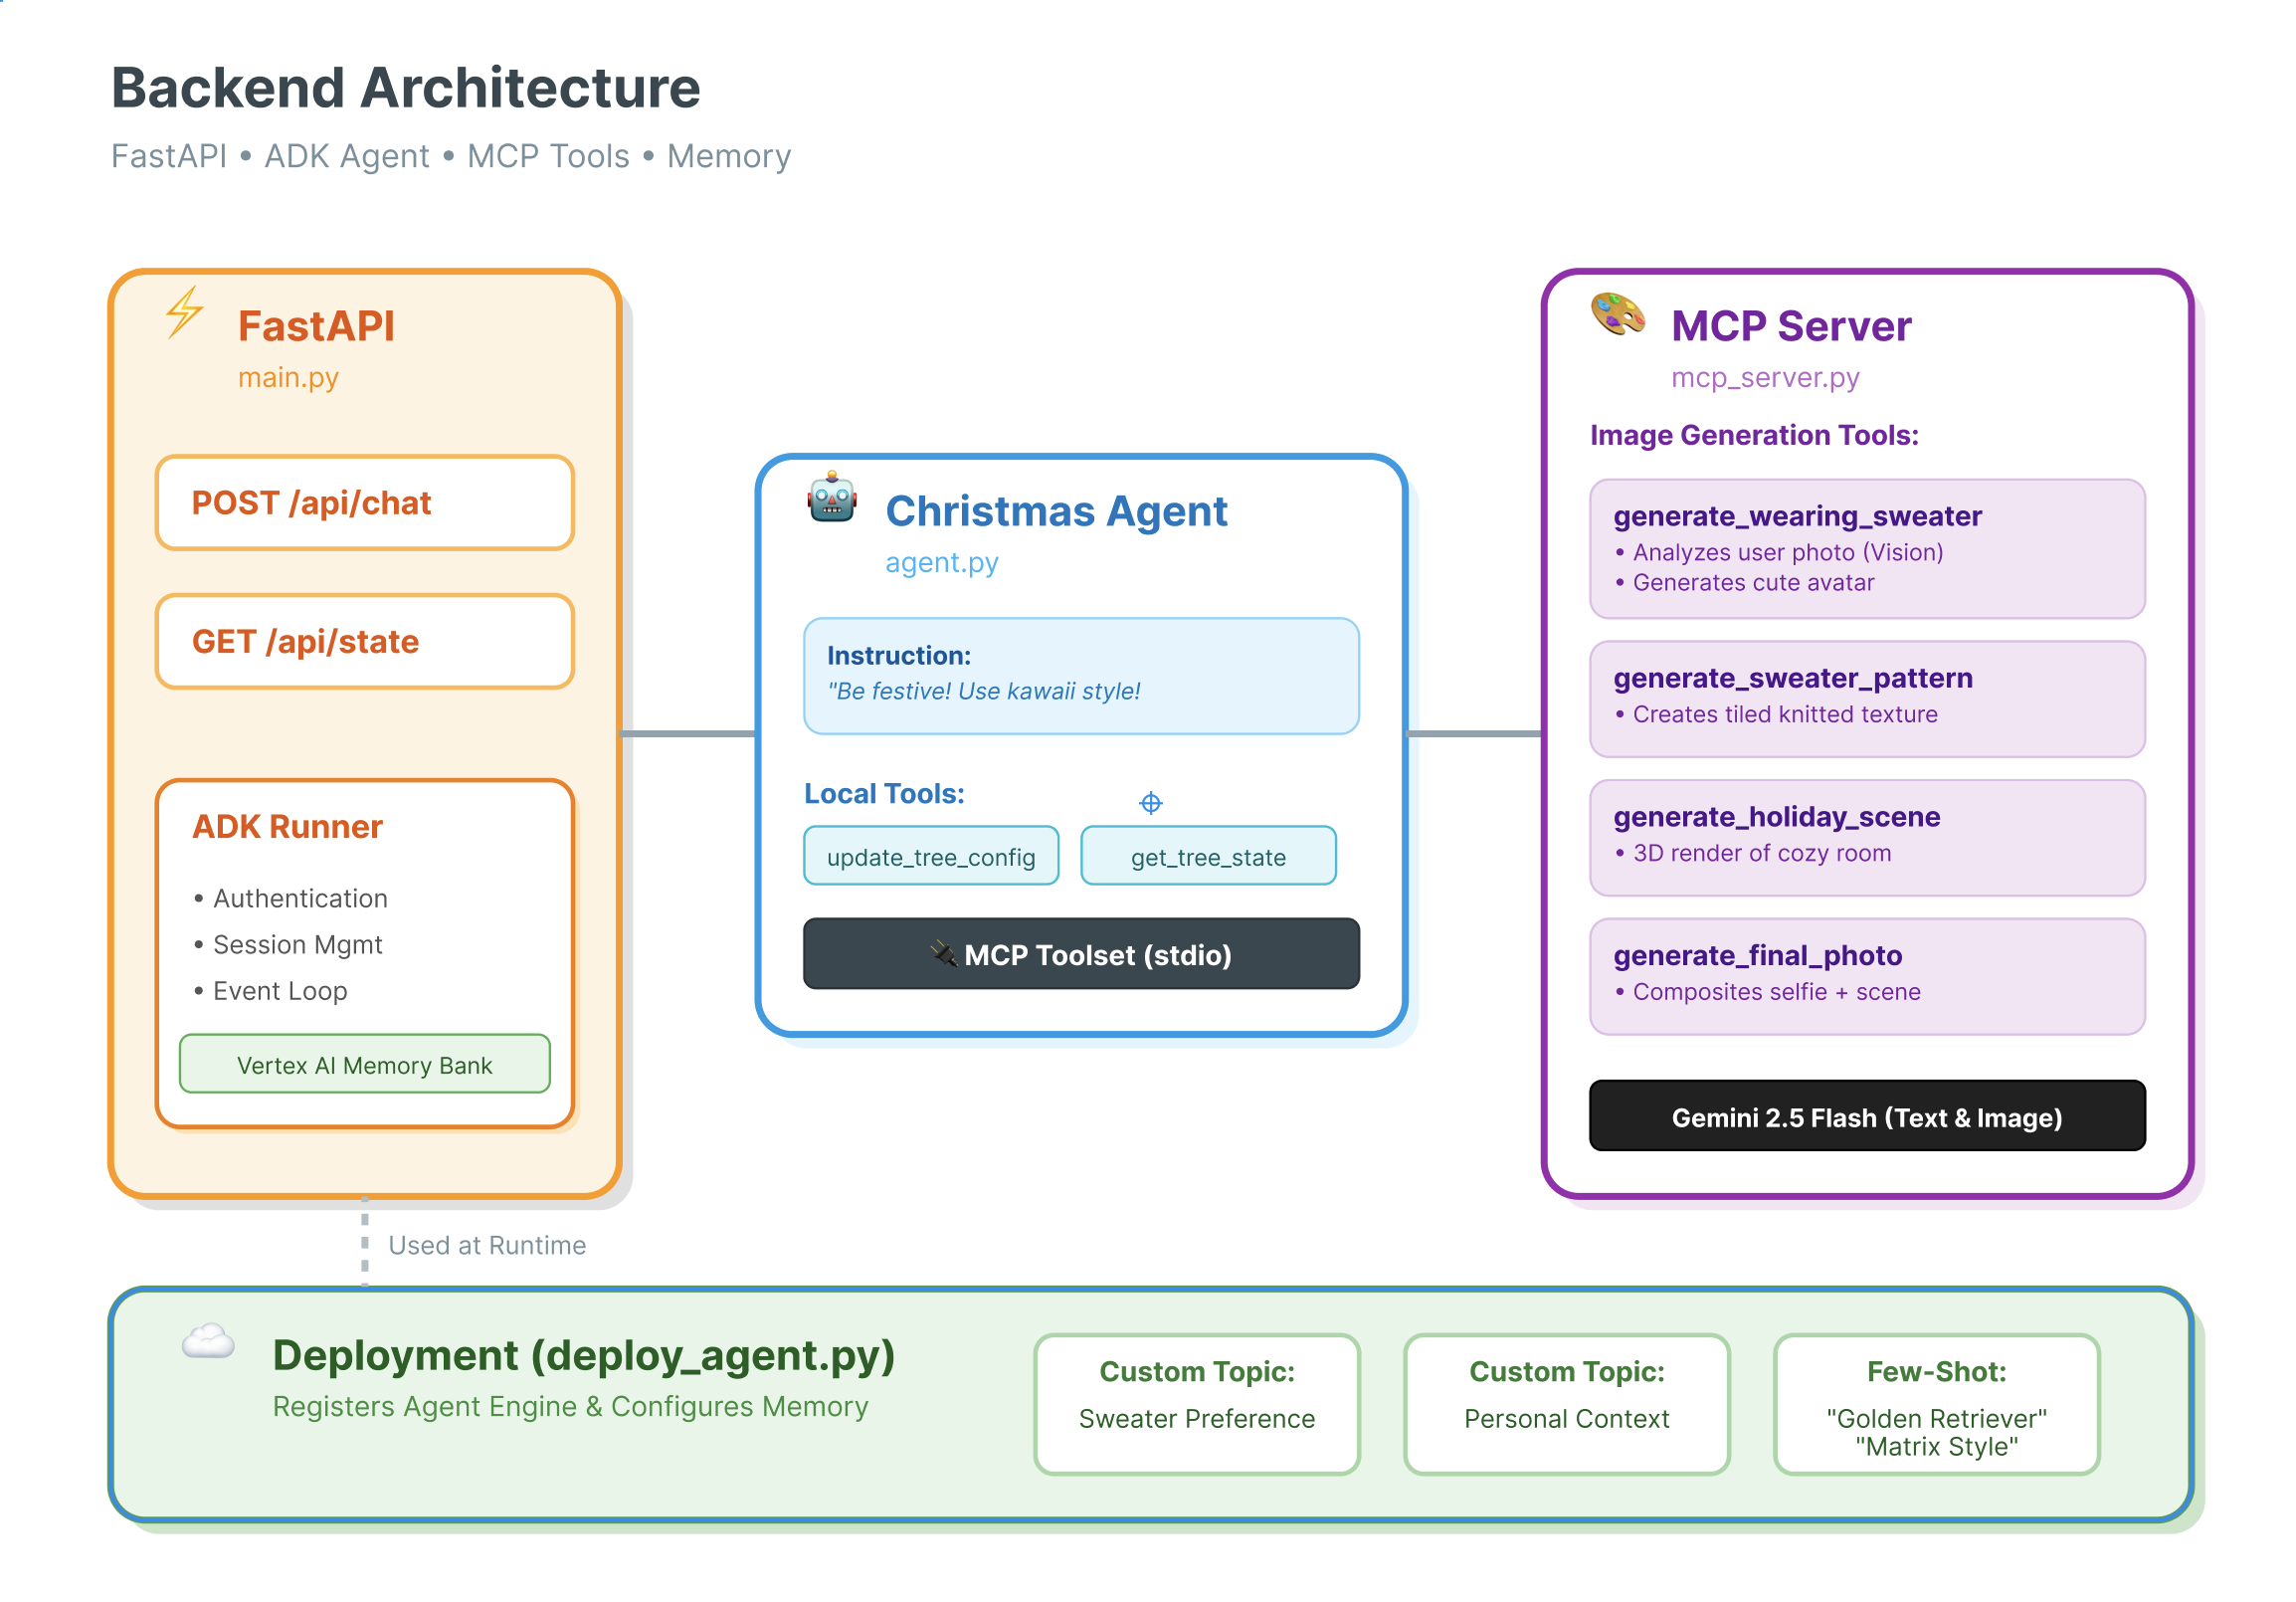Open the mcp_server.py link
2296x1602 pixels.
(1764, 378)
